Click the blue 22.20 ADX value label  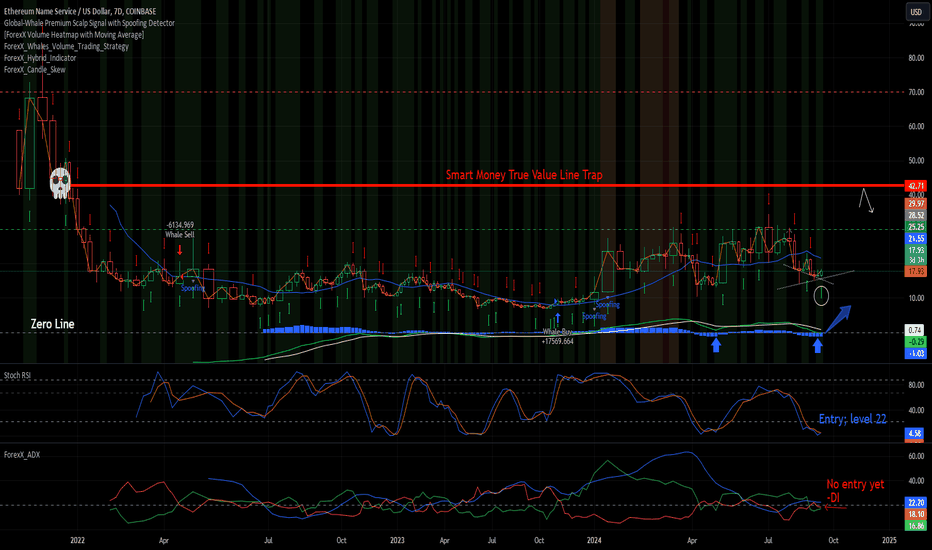point(915,502)
